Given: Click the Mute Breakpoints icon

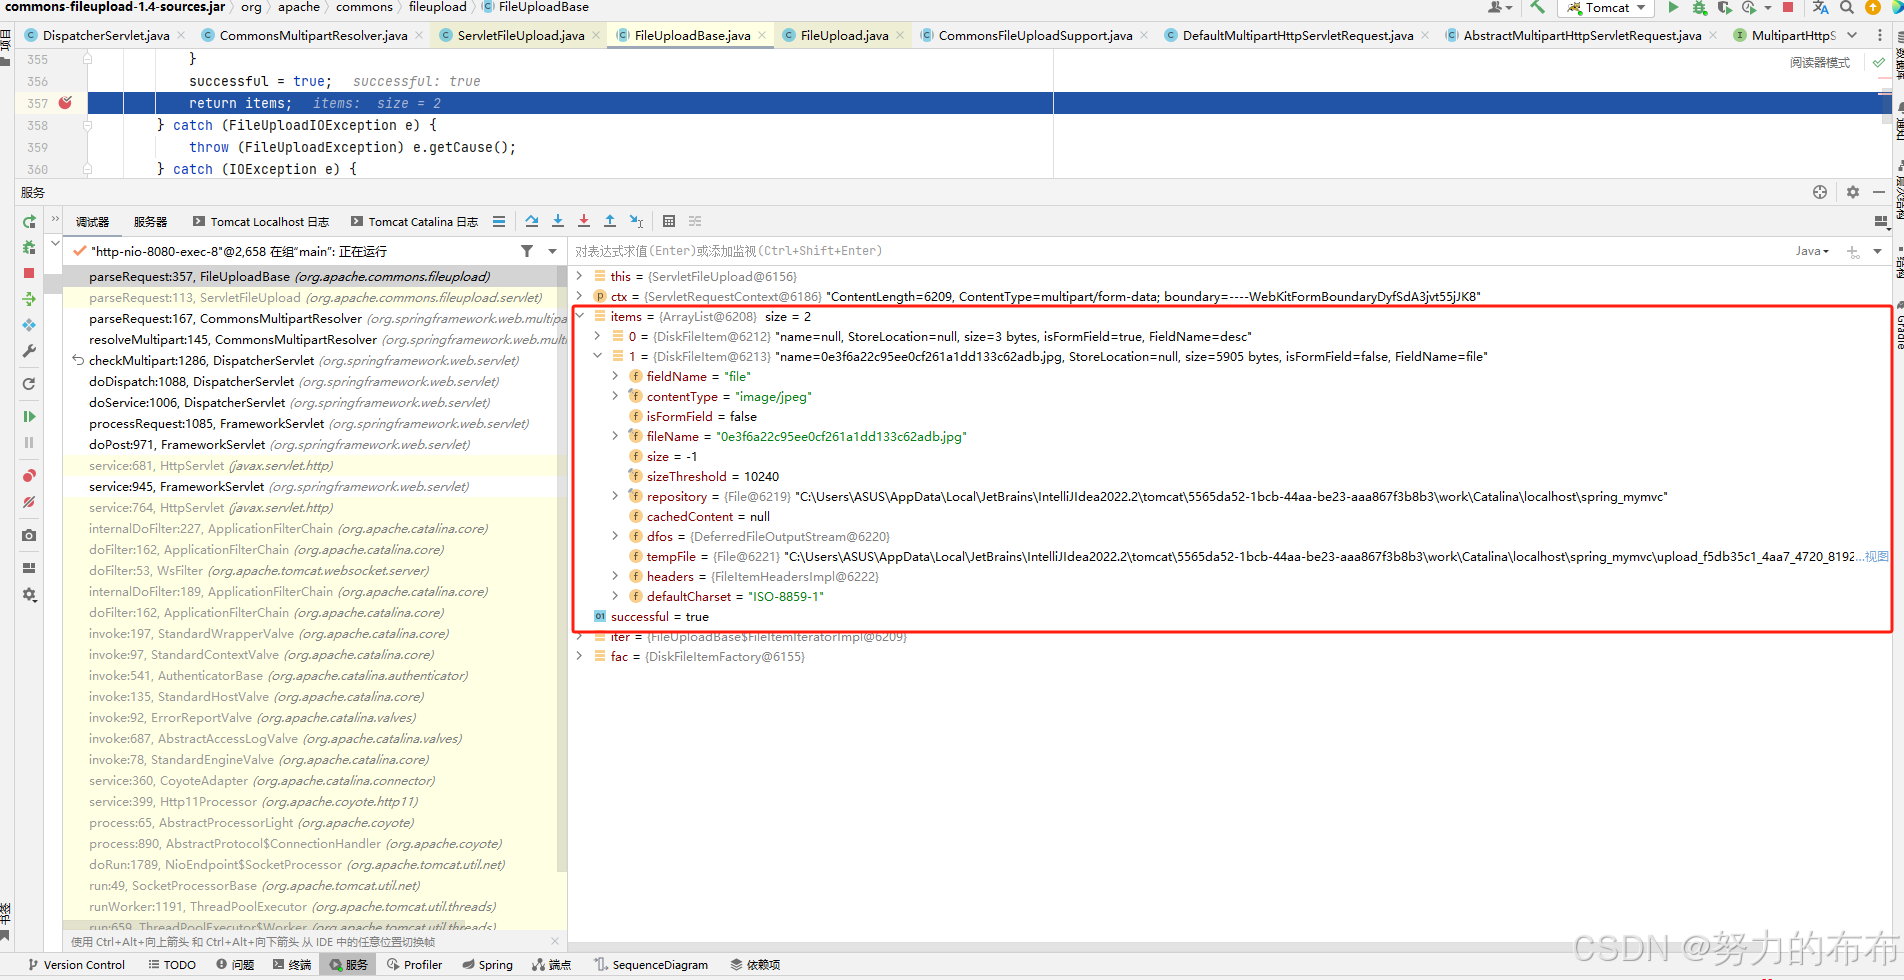Looking at the screenshot, I should tap(29, 502).
